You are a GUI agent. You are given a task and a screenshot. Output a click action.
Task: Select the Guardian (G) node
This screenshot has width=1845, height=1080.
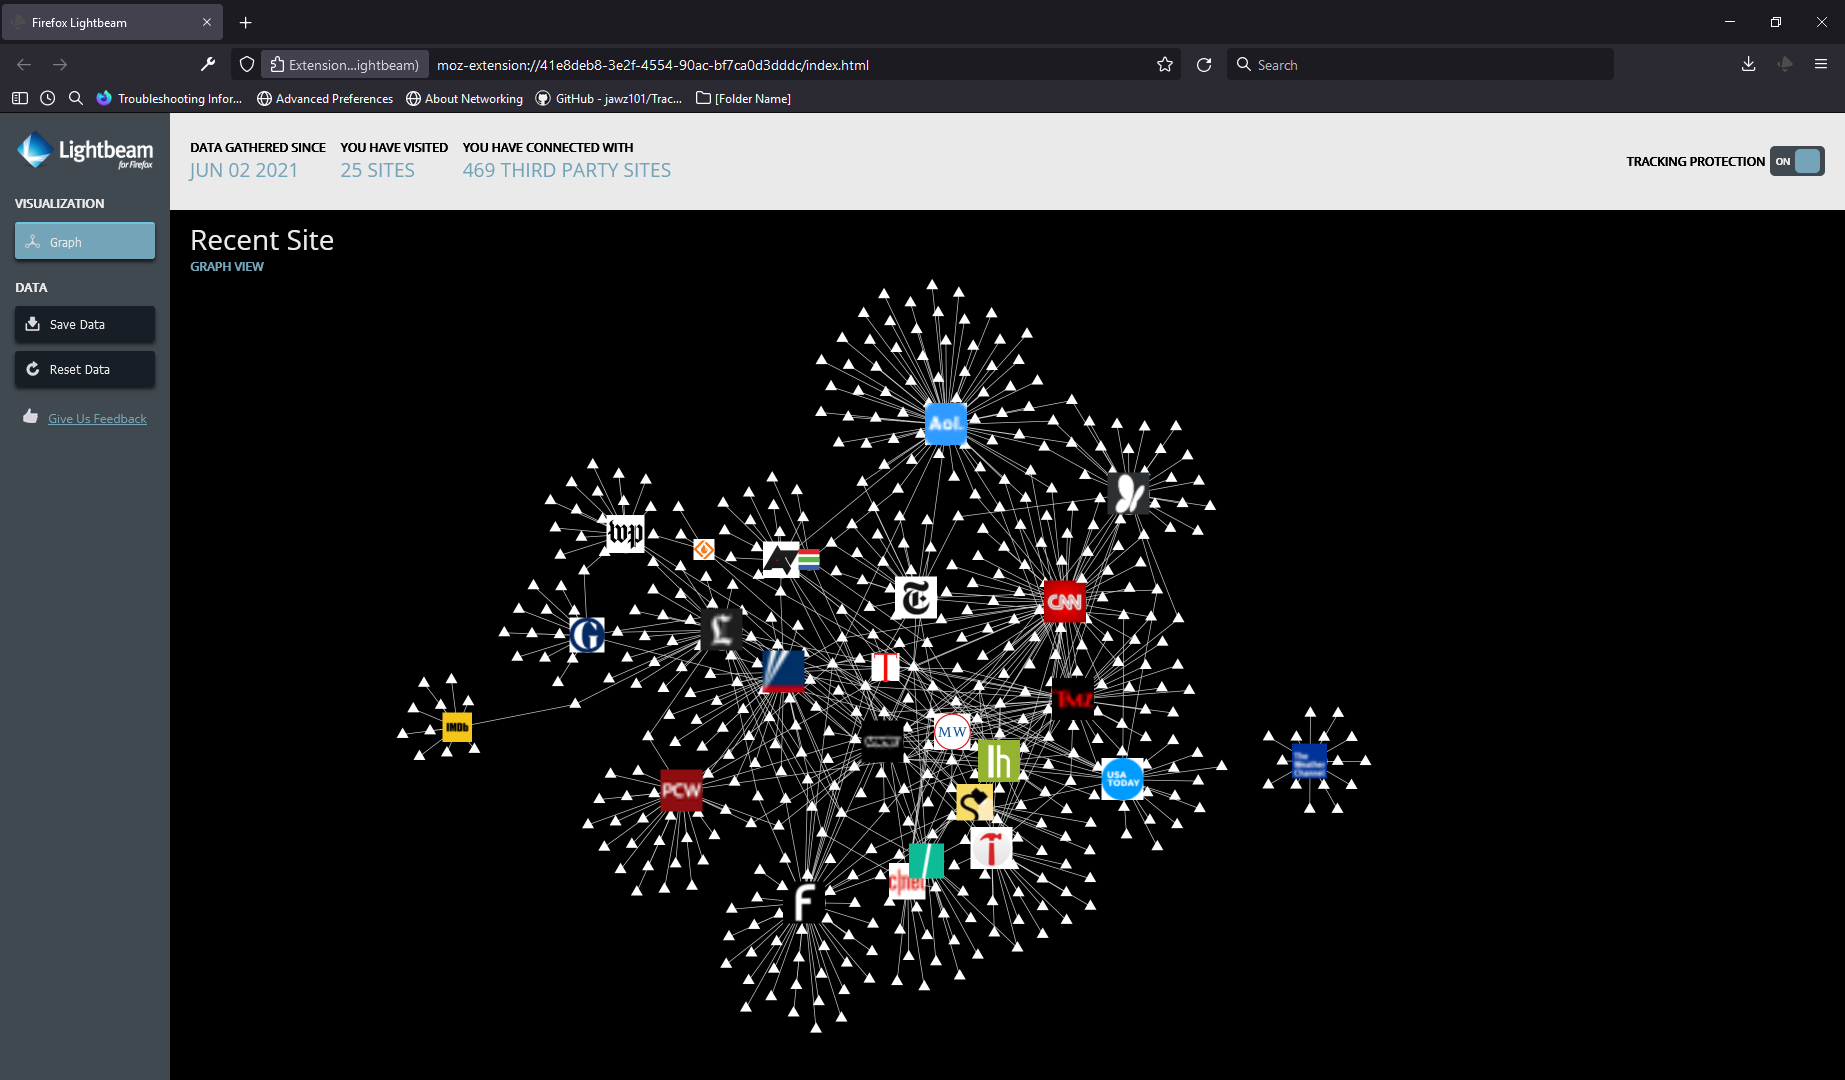coord(587,635)
